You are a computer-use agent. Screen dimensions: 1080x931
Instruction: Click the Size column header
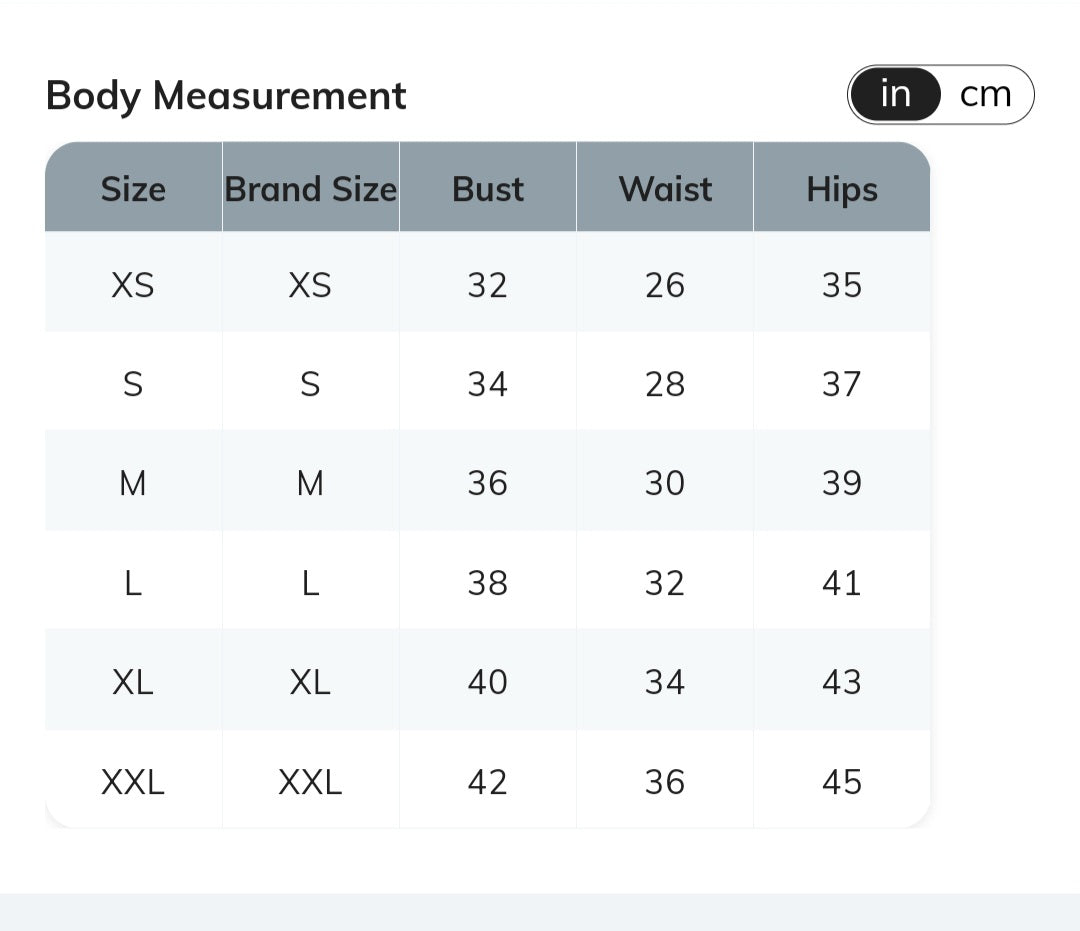pos(133,189)
